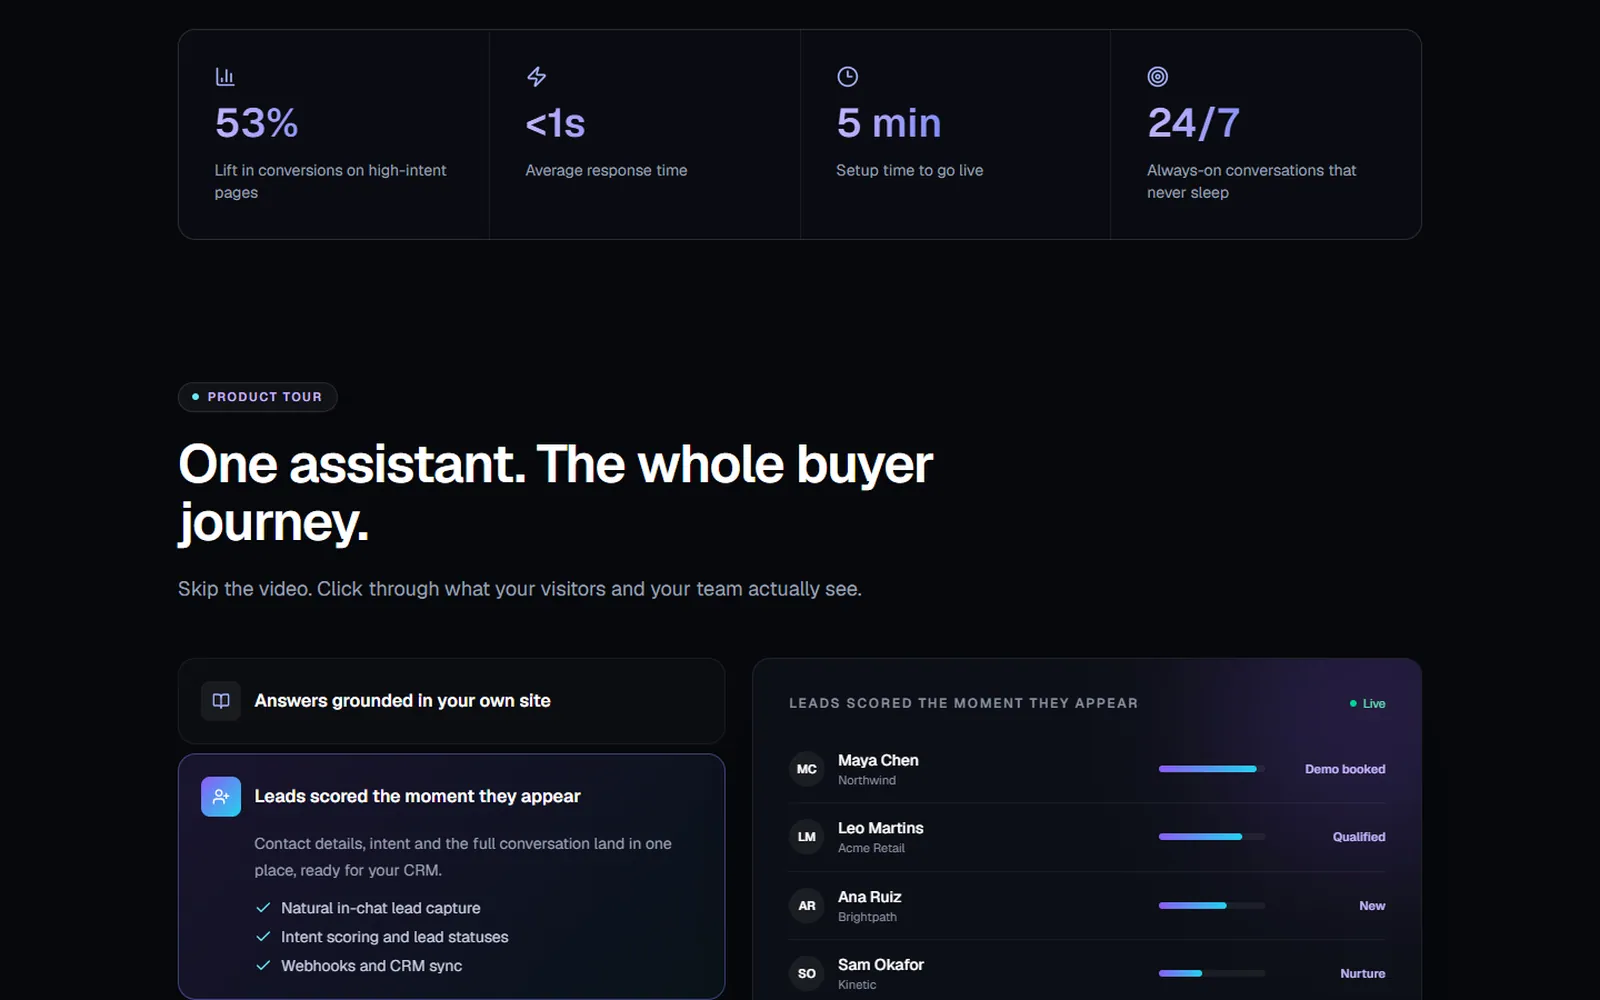This screenshot has width=1600, height=1000.
Task: Select the 'Leads scored the moment they appear' item
Action: (x=451, y=876)
